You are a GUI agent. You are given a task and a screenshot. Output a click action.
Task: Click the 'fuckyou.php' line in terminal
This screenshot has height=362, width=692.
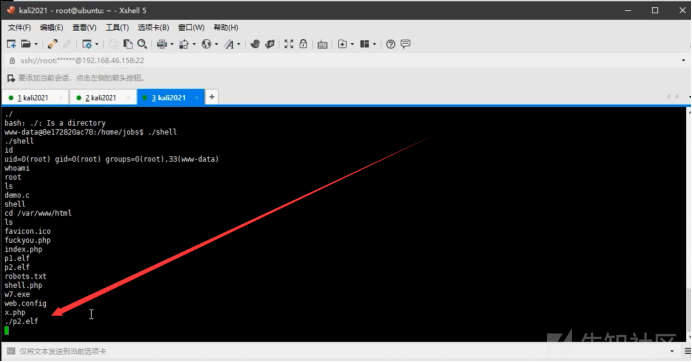tap(28, 240)
